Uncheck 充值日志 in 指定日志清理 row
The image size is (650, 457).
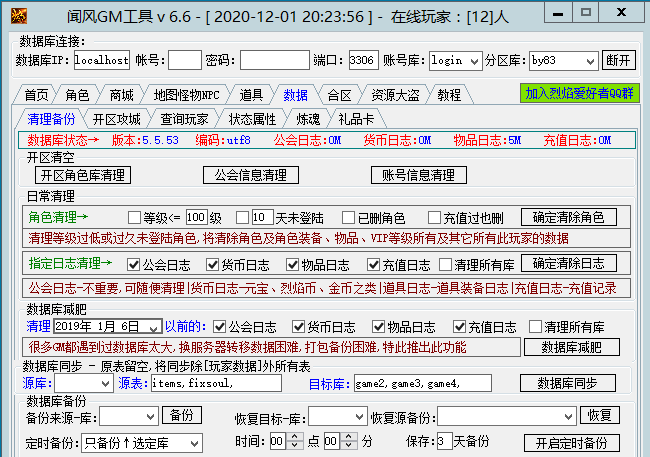coord(373,264)
